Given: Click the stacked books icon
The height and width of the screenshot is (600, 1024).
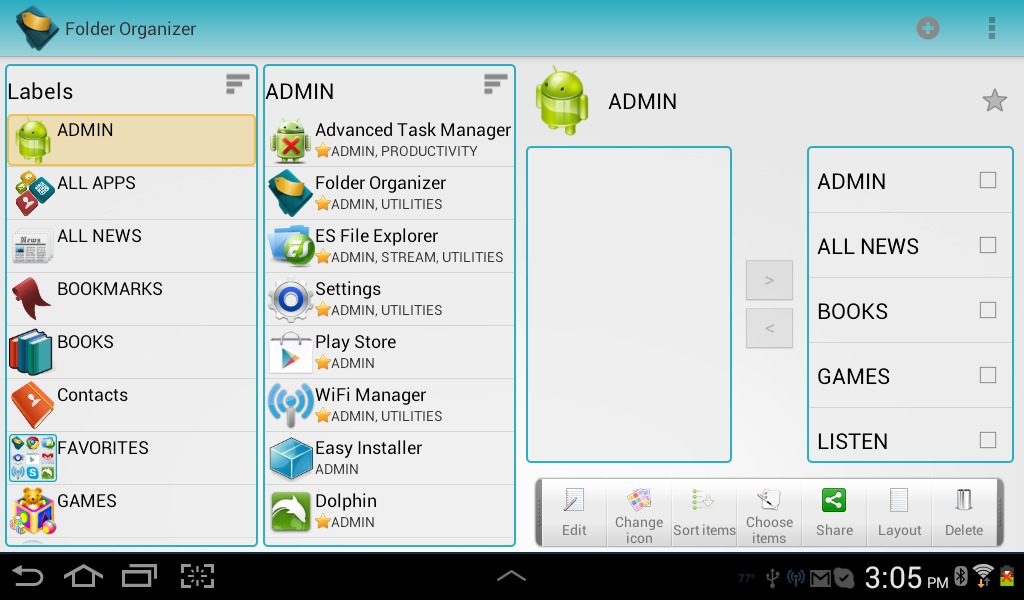Looking at the screenshot, I should click(x=31, y=352).
